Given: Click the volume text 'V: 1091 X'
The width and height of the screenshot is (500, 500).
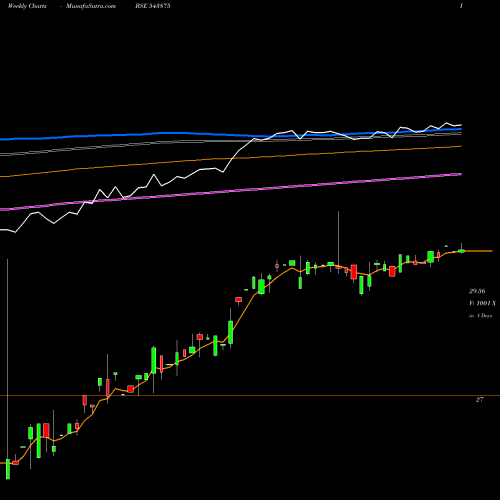Looking at the screenshot, I should [482, 303].
